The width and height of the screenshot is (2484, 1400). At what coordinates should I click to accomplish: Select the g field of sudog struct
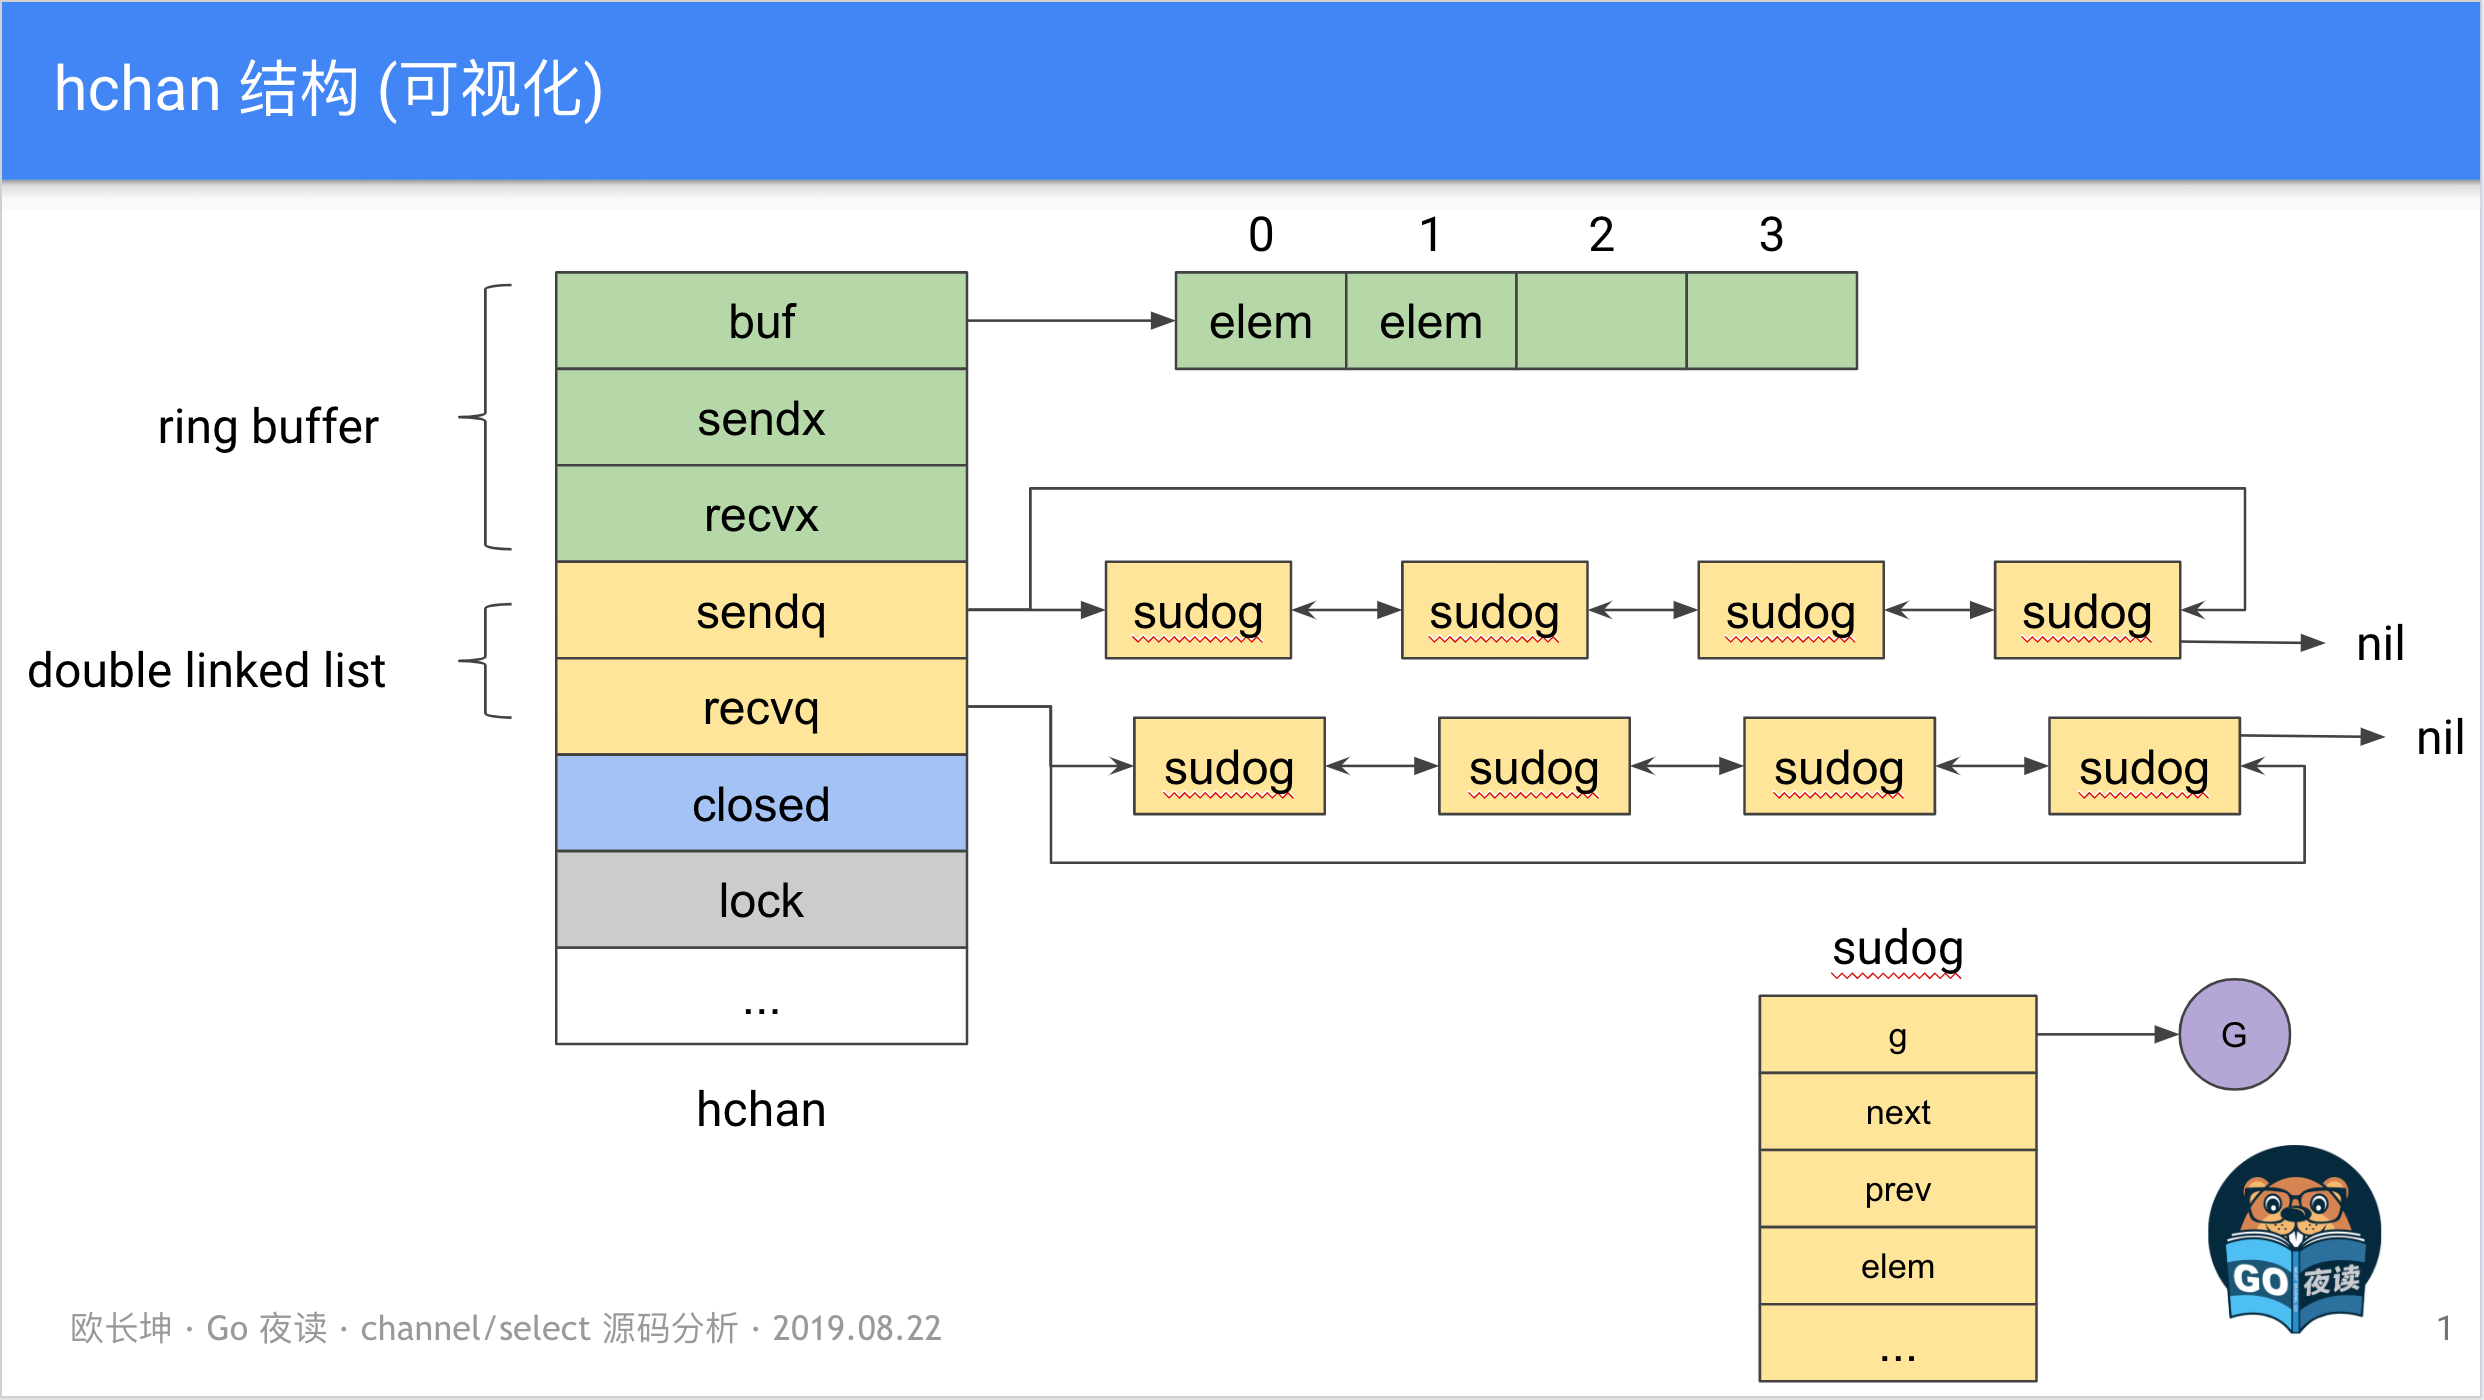pos(1897,1035)
